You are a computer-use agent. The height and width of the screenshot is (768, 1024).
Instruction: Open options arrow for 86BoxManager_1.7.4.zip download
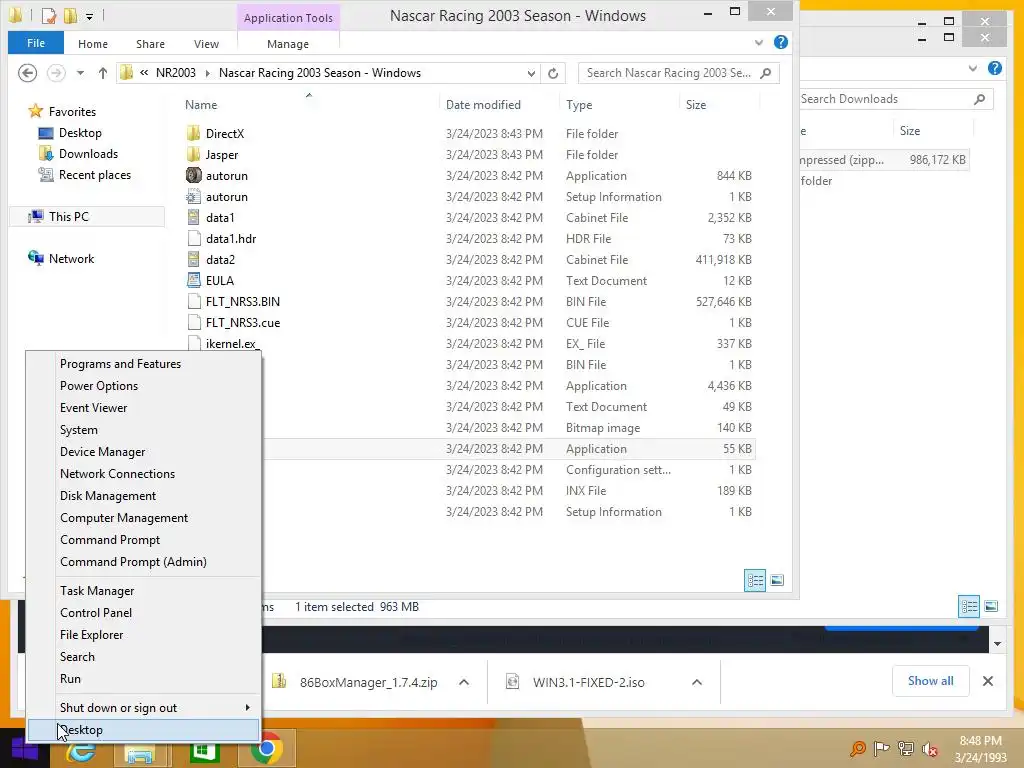[x=464, y=682]
